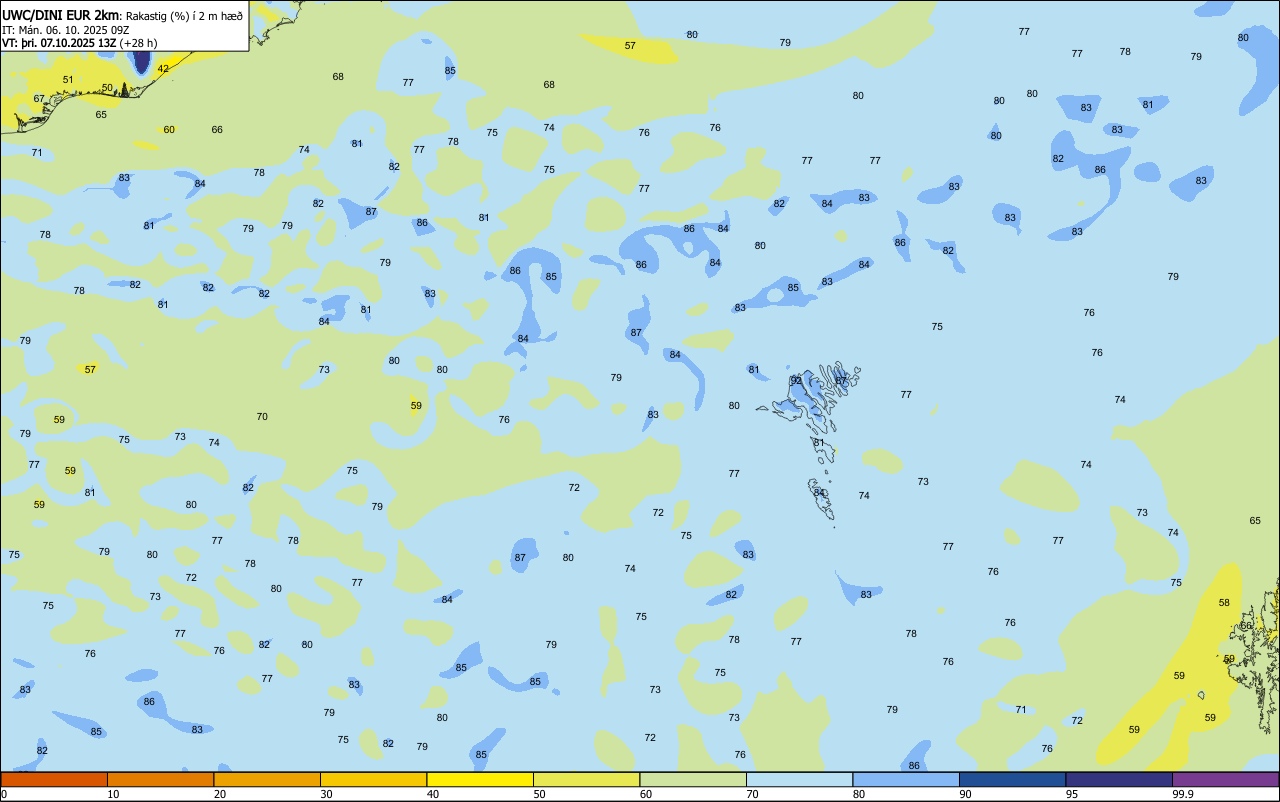This screenshot has width=1280, height=802.
Task: Pick the 95–99.9 navy legend swatch
Action: click(1119, 779)
